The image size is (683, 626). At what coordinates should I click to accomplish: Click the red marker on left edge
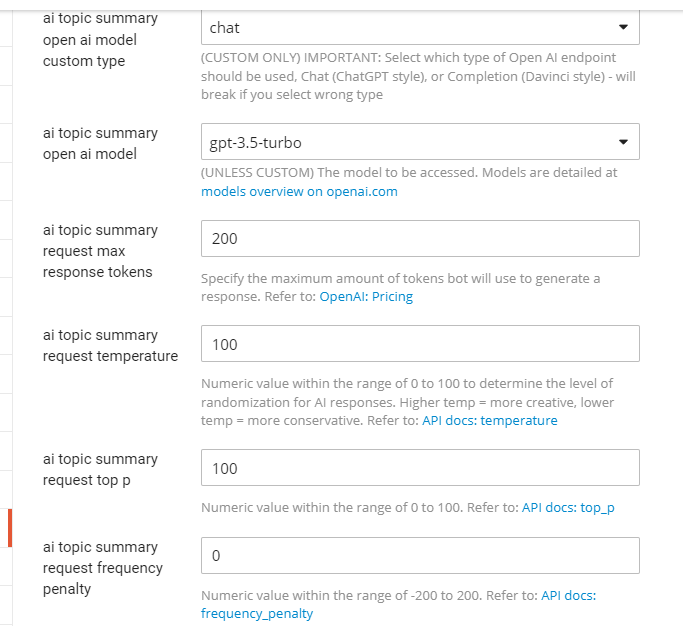click(x=10, y=528)
